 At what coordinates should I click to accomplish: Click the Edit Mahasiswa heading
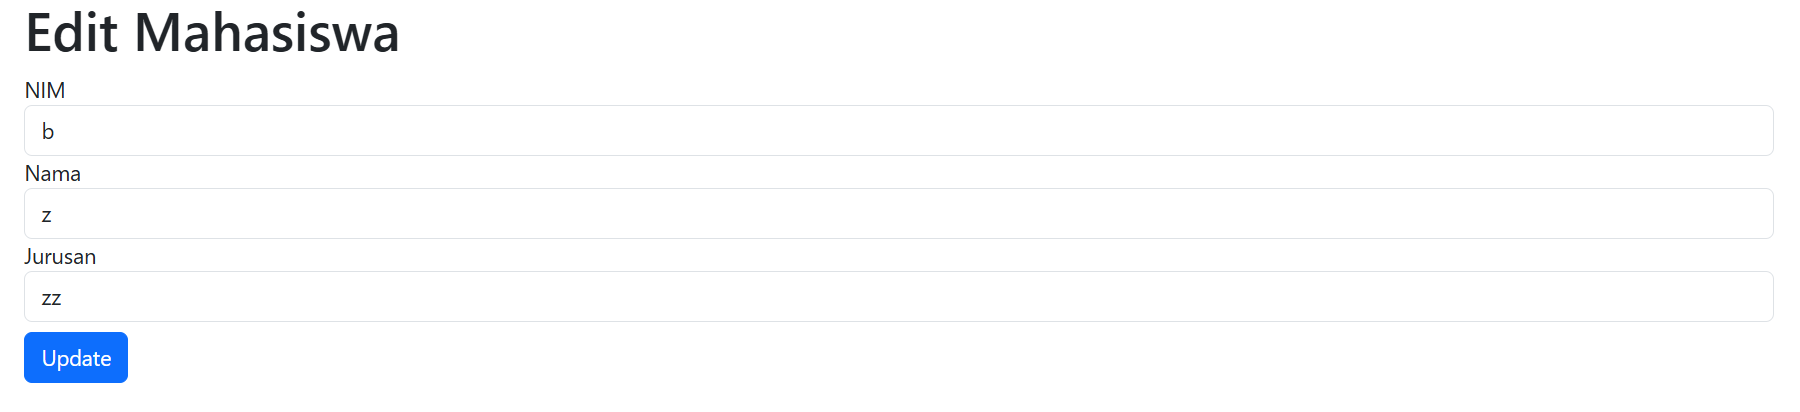pos(212,33)
